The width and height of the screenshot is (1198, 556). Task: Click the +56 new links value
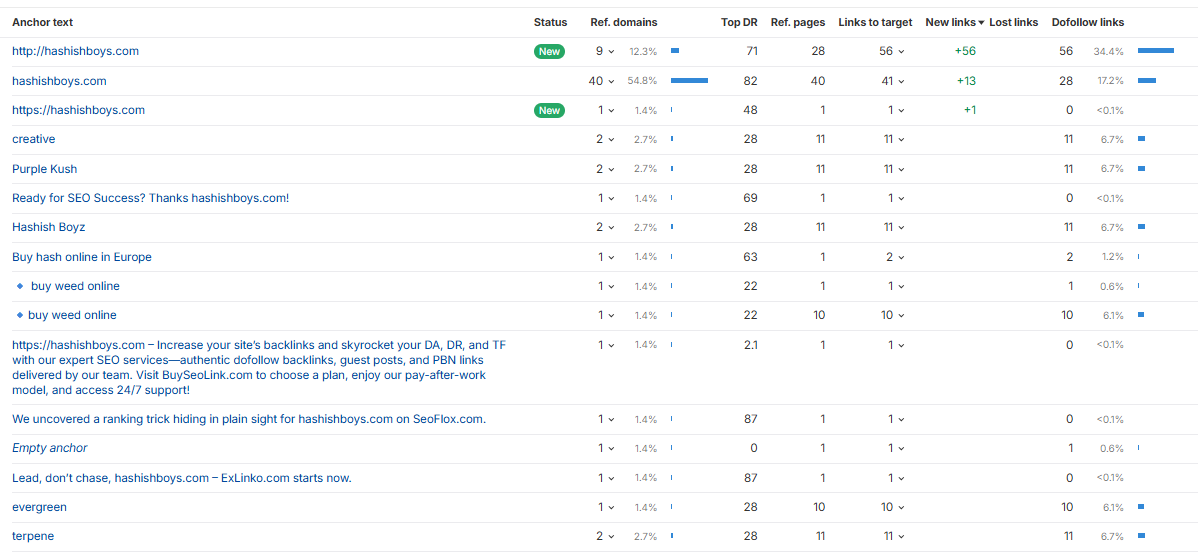pos(965,51)
